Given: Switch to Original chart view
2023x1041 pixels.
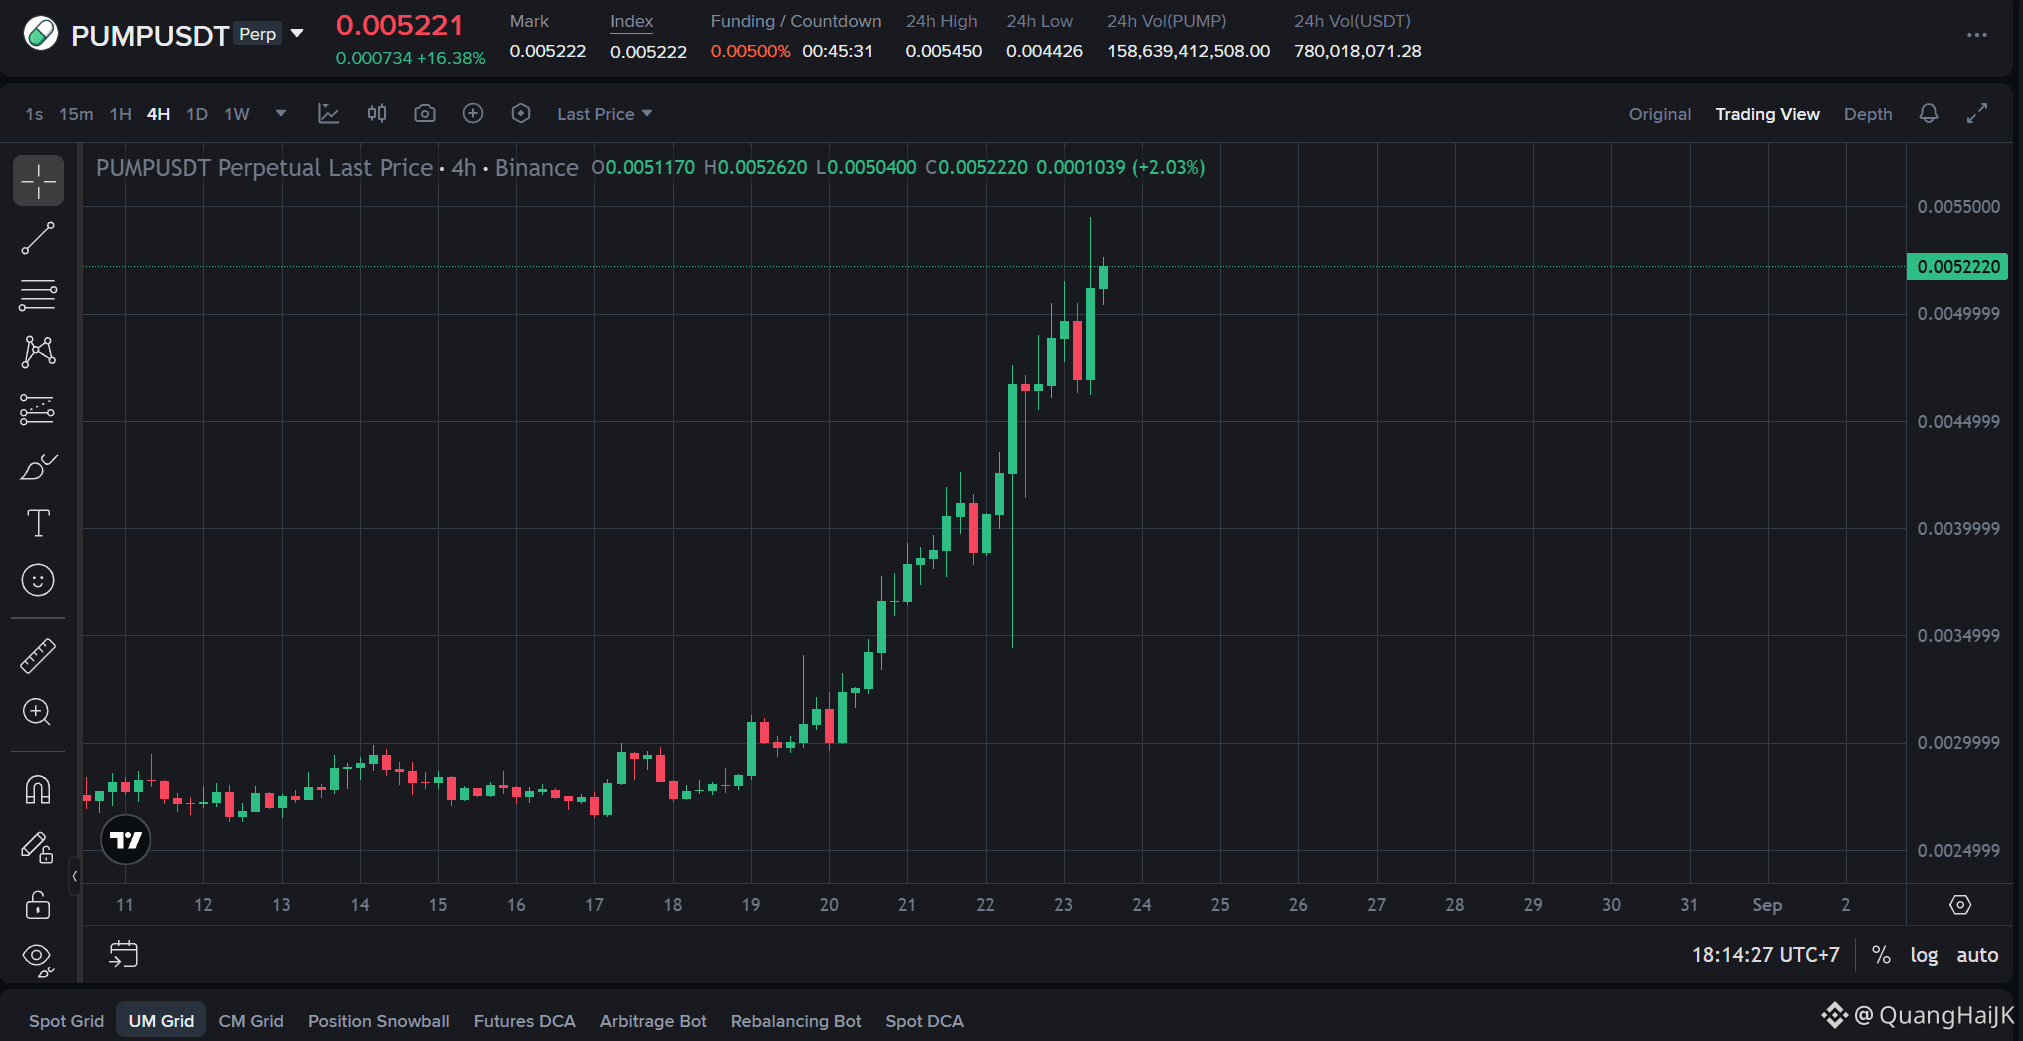Looking at the screenshot, I should click(x=1660, y=114).
